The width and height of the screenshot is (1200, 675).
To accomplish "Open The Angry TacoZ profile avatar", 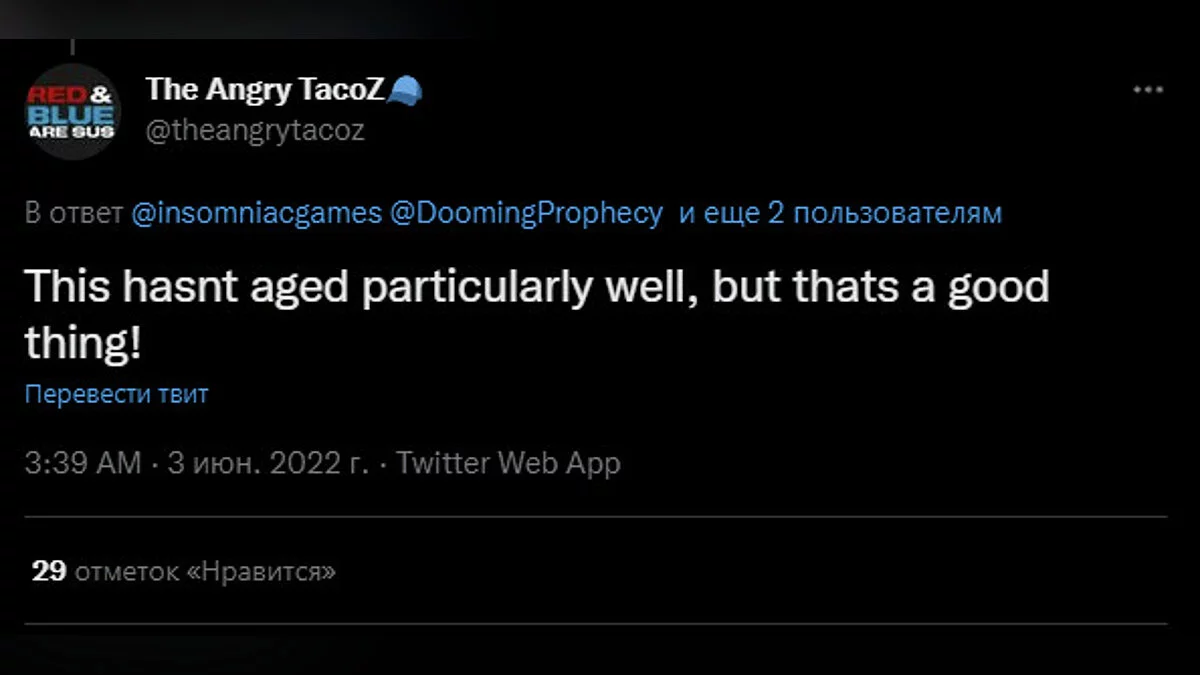I will 70,111.
